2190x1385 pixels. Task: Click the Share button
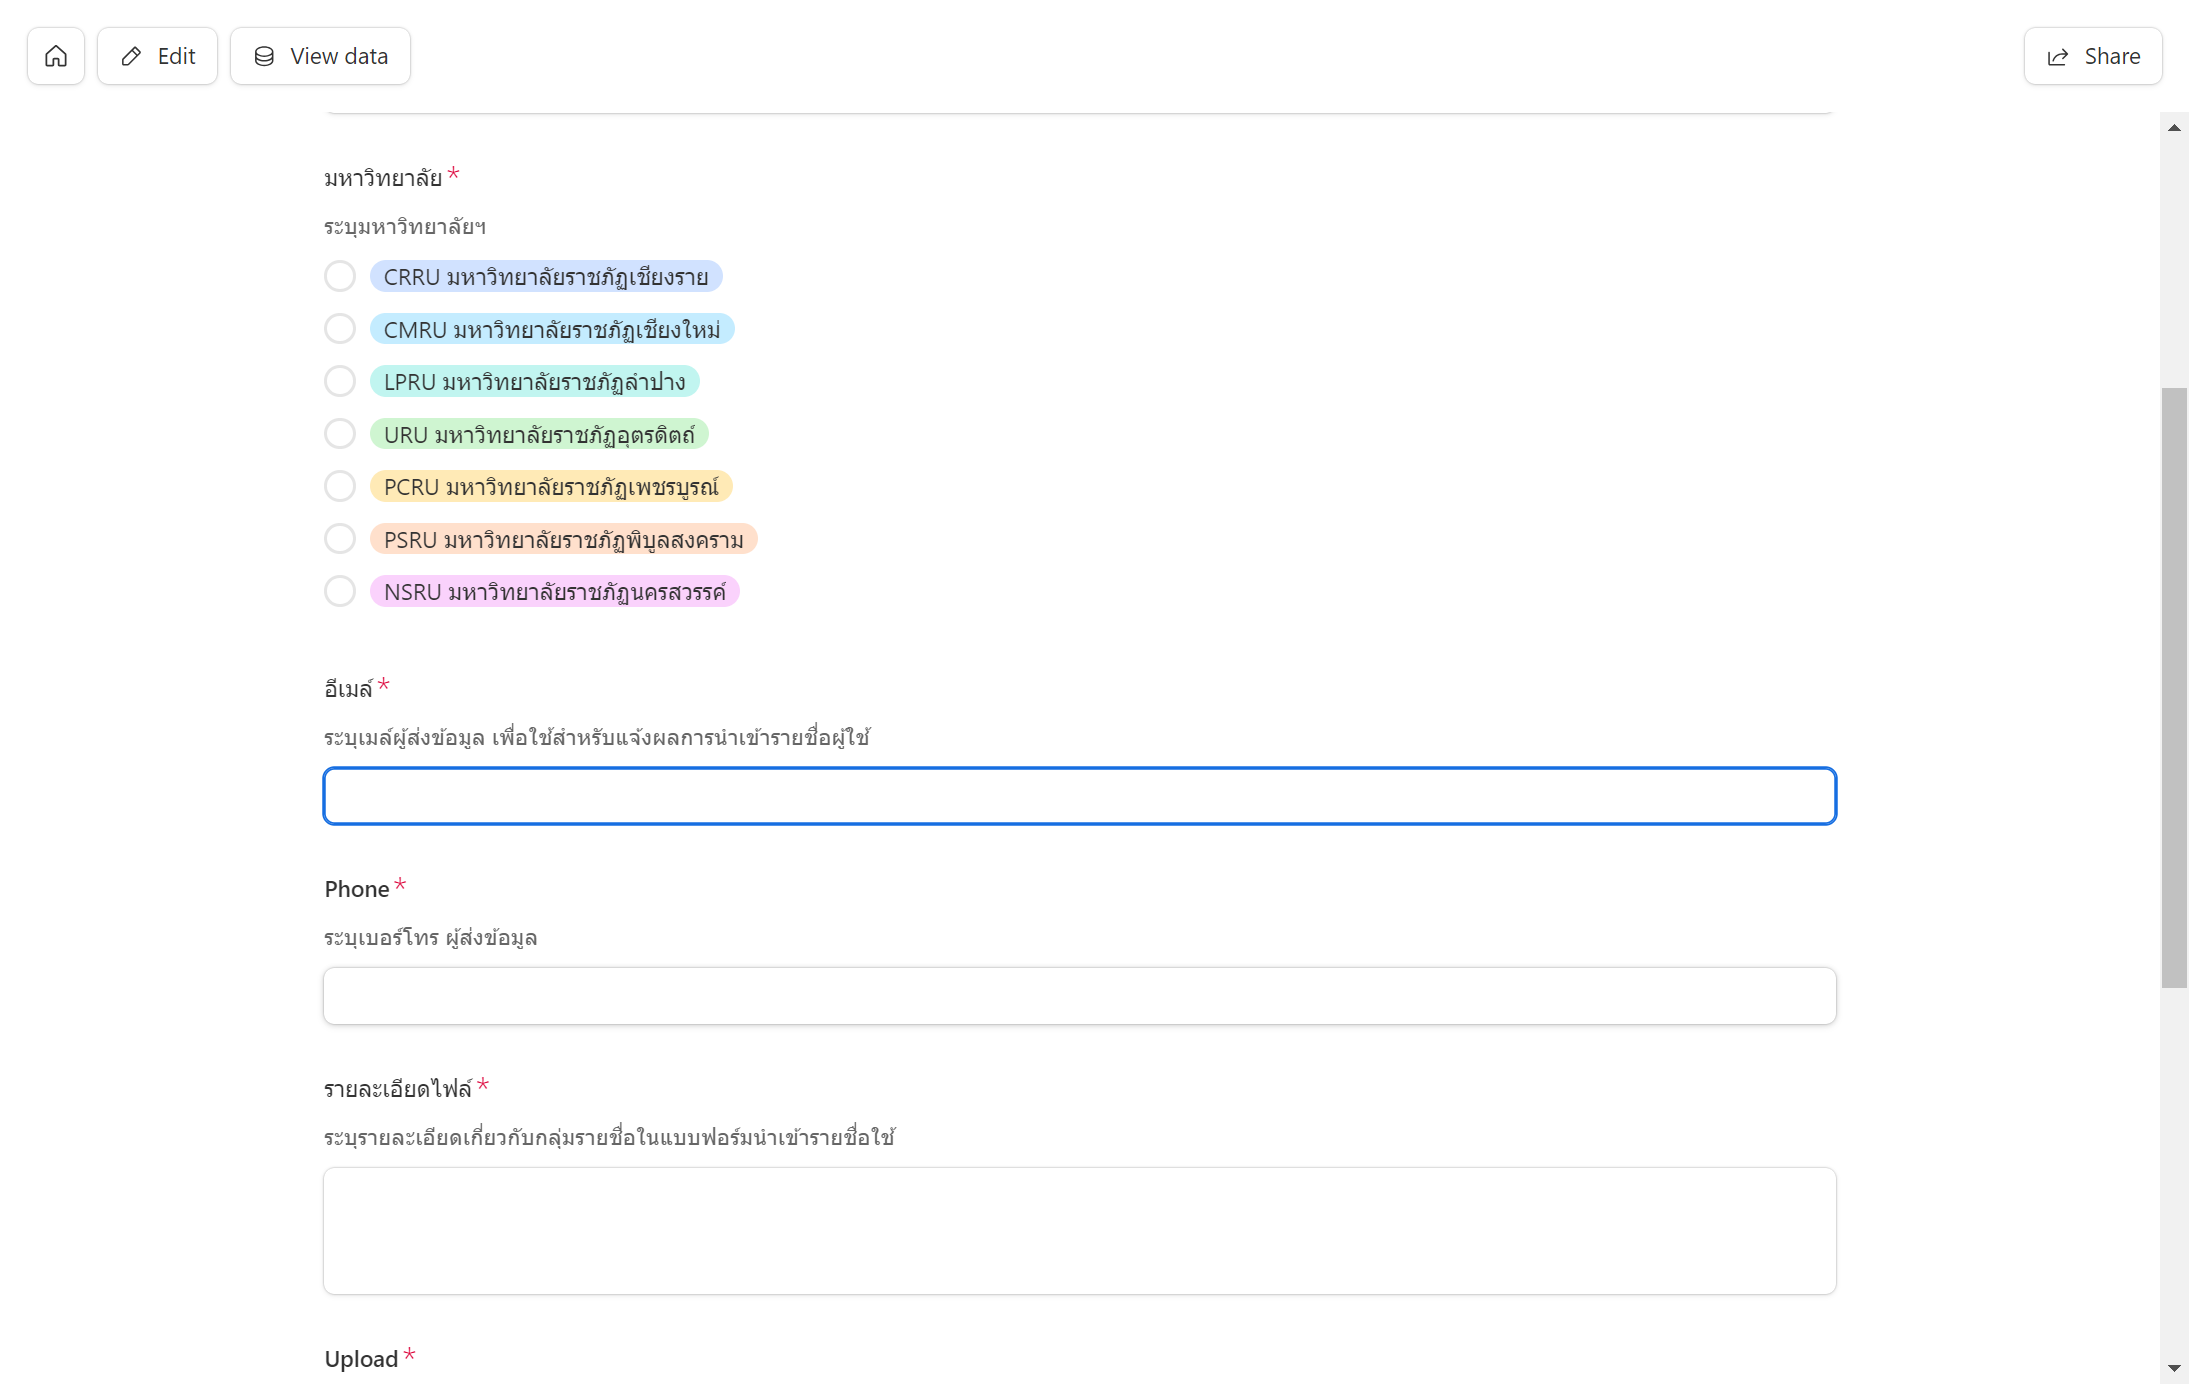[x=2093, y=56]
